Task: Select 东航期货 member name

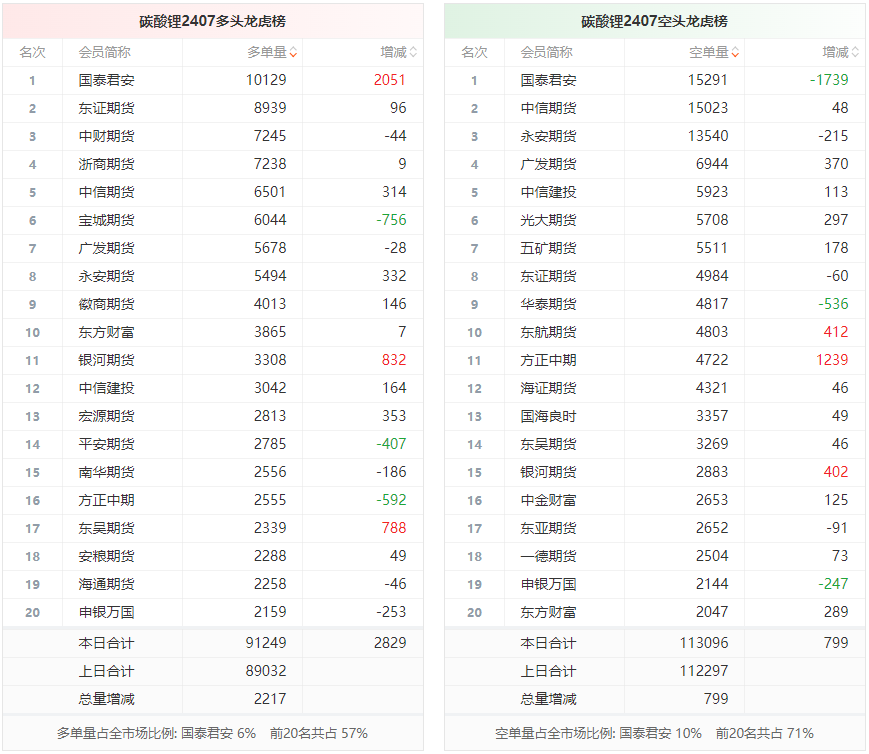Action: 548,332
